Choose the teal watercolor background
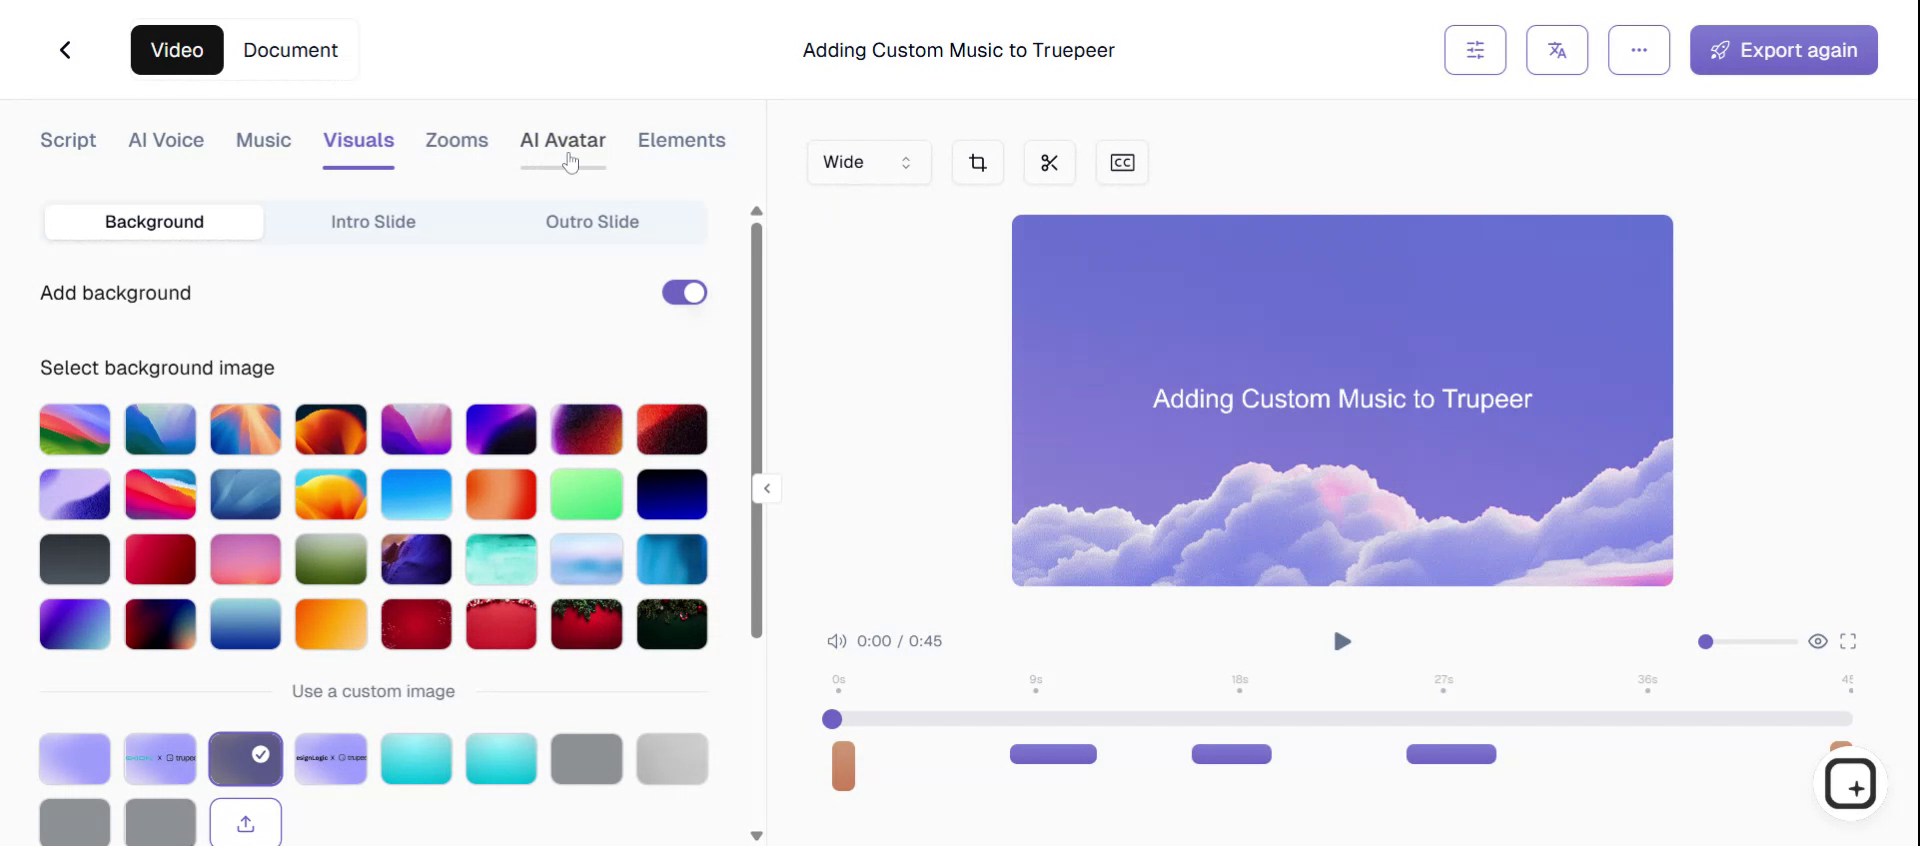Screen dimensions: 1920x846 (502, 559)
